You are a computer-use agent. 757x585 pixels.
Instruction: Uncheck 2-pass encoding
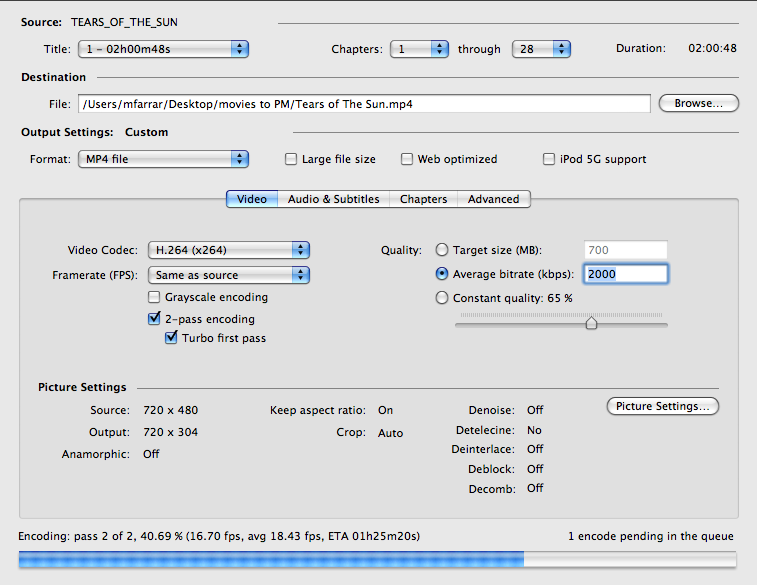(x=154, y=319)
